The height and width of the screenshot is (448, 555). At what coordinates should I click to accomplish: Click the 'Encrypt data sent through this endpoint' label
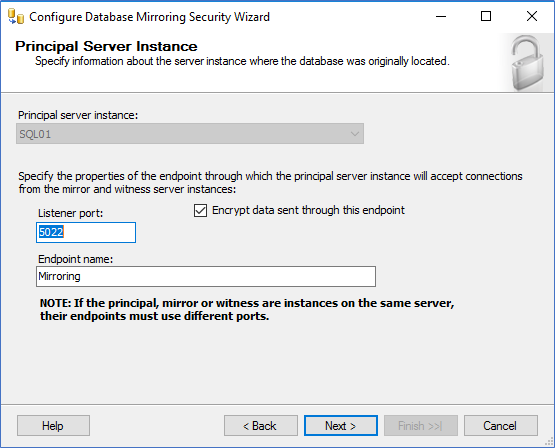tap(308, 210)
